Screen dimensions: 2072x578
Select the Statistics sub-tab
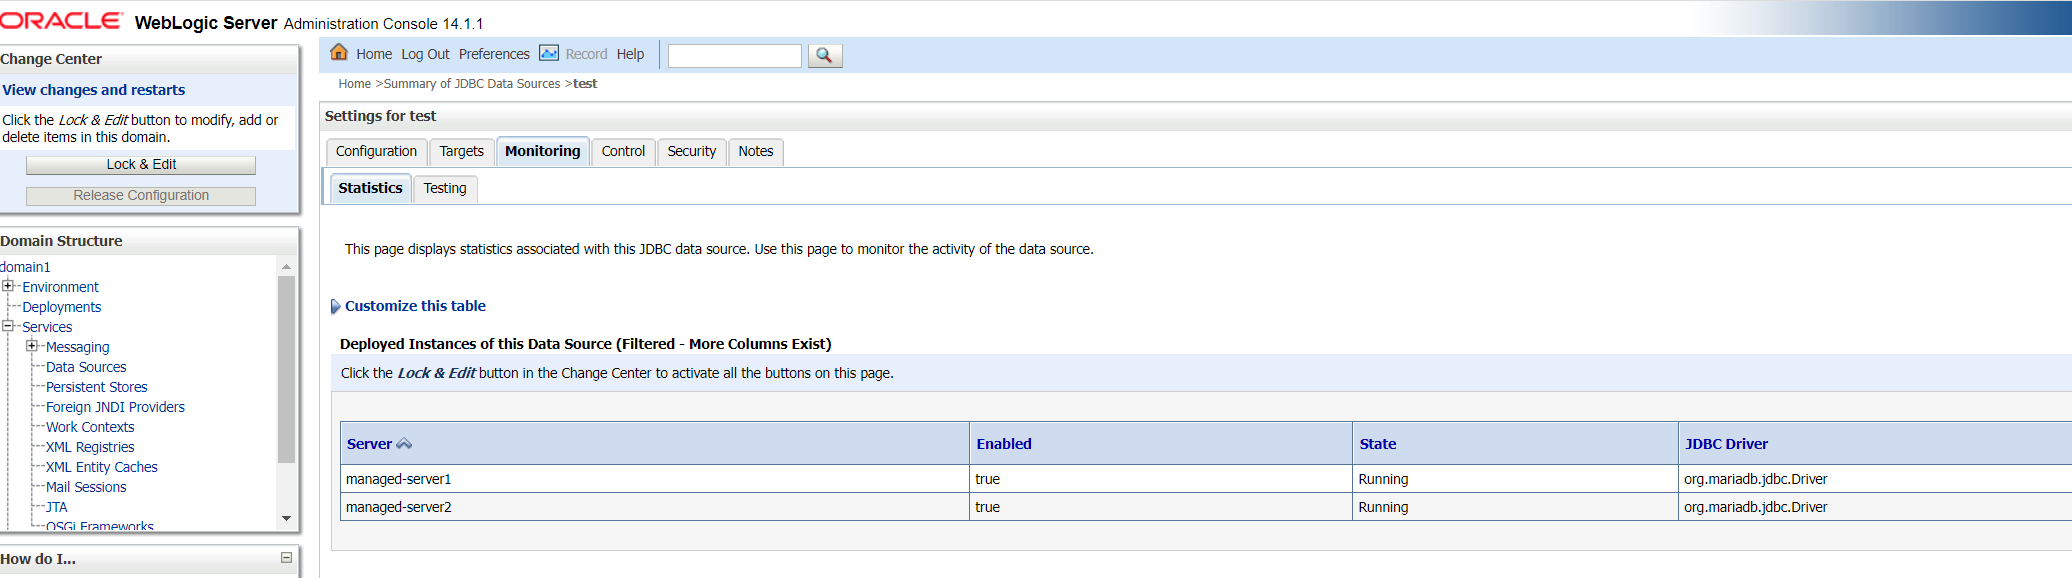370,188
